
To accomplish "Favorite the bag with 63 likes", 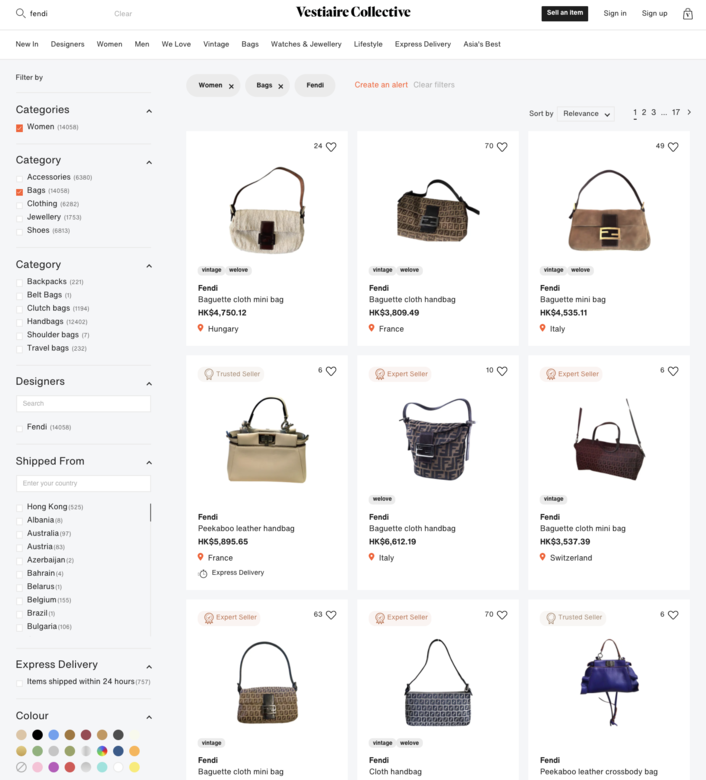I will [x=331, y=615].
